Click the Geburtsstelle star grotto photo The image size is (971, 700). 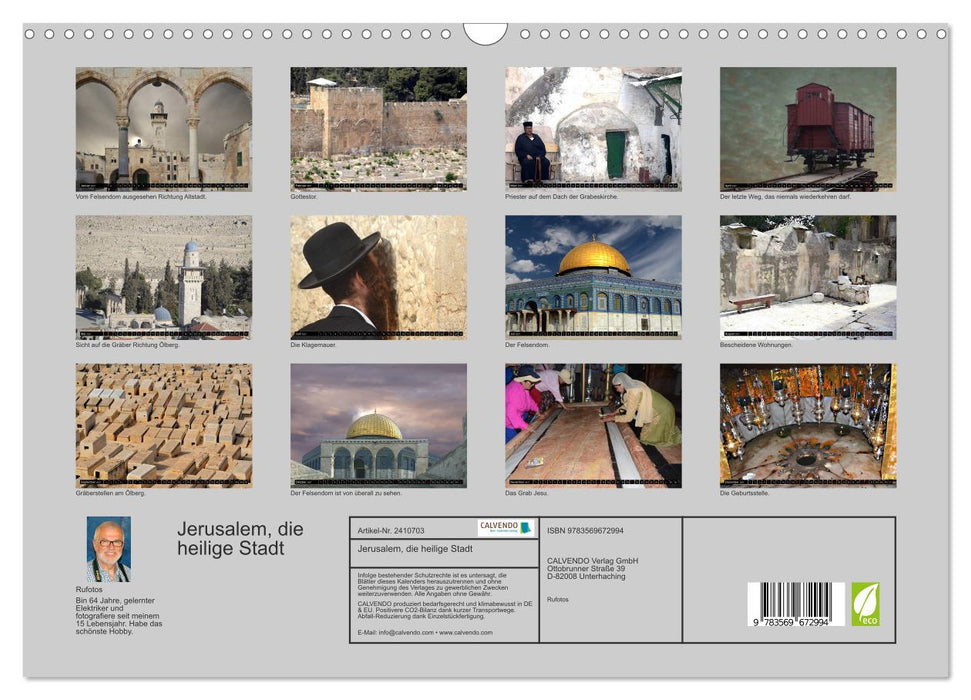pyautogui.click(x=808, y=426)
